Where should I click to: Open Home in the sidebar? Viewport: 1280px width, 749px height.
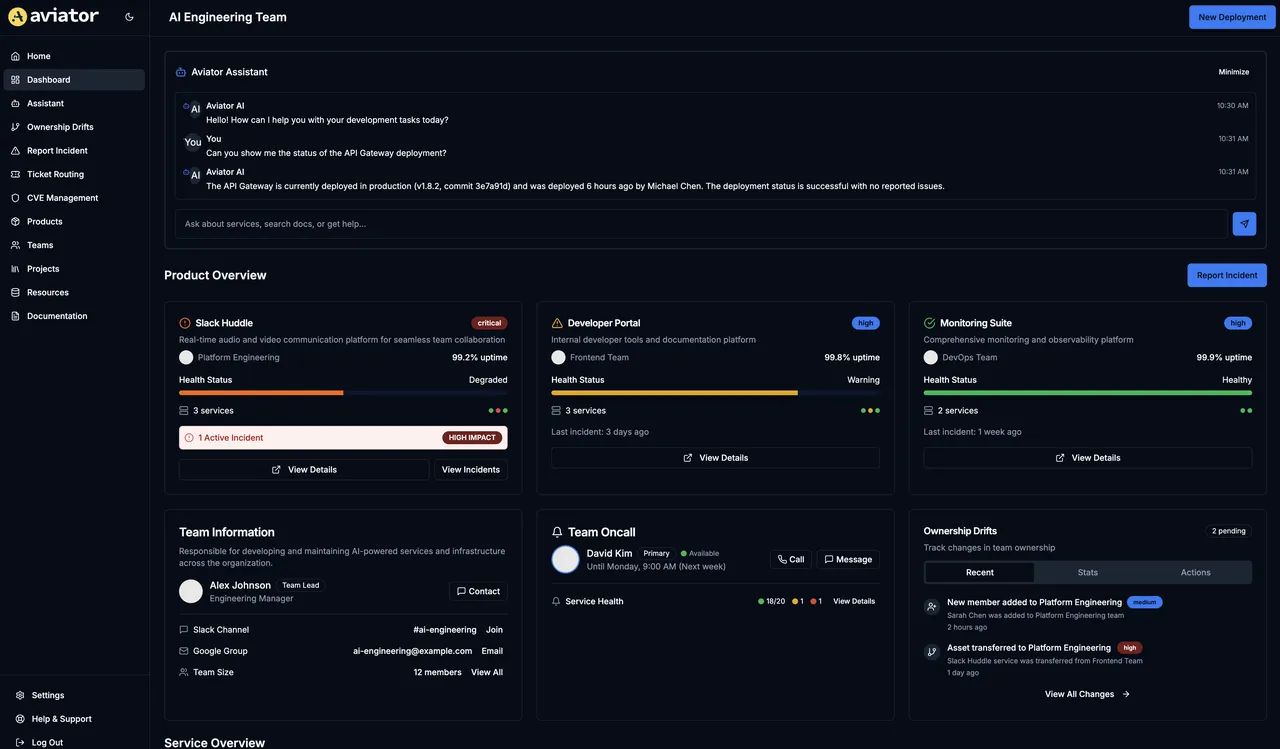[74, 56]
